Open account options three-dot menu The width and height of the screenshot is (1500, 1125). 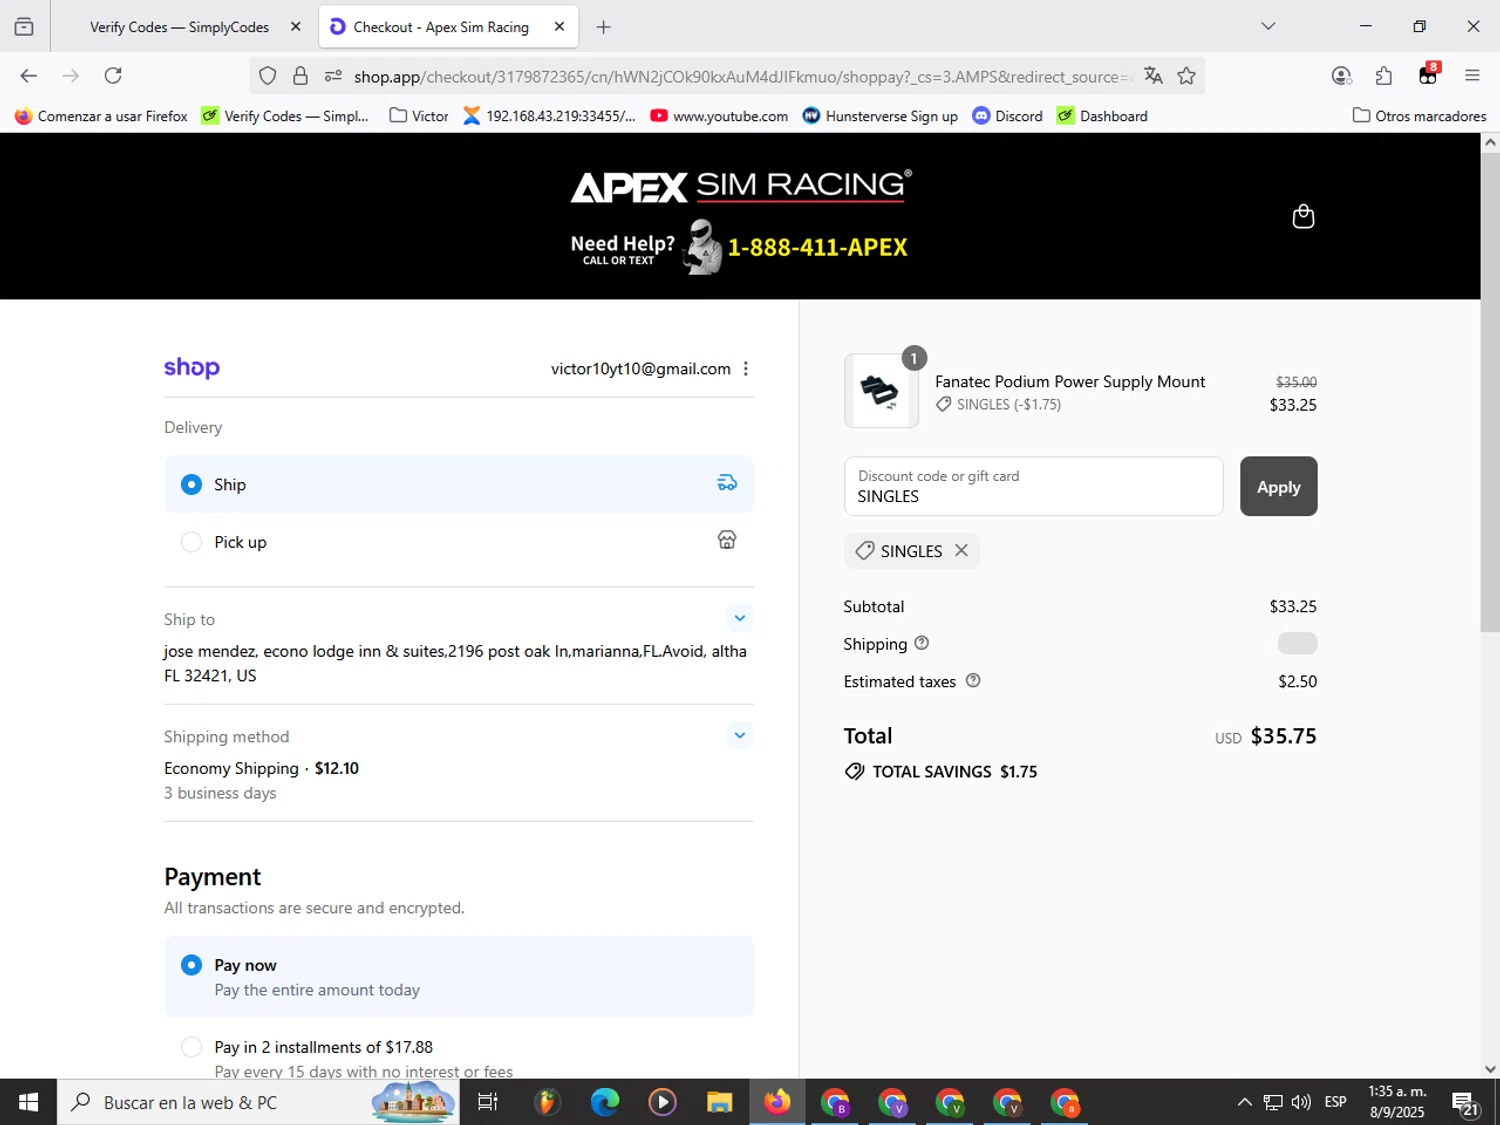pyautogui.click(x=746, y=369)
